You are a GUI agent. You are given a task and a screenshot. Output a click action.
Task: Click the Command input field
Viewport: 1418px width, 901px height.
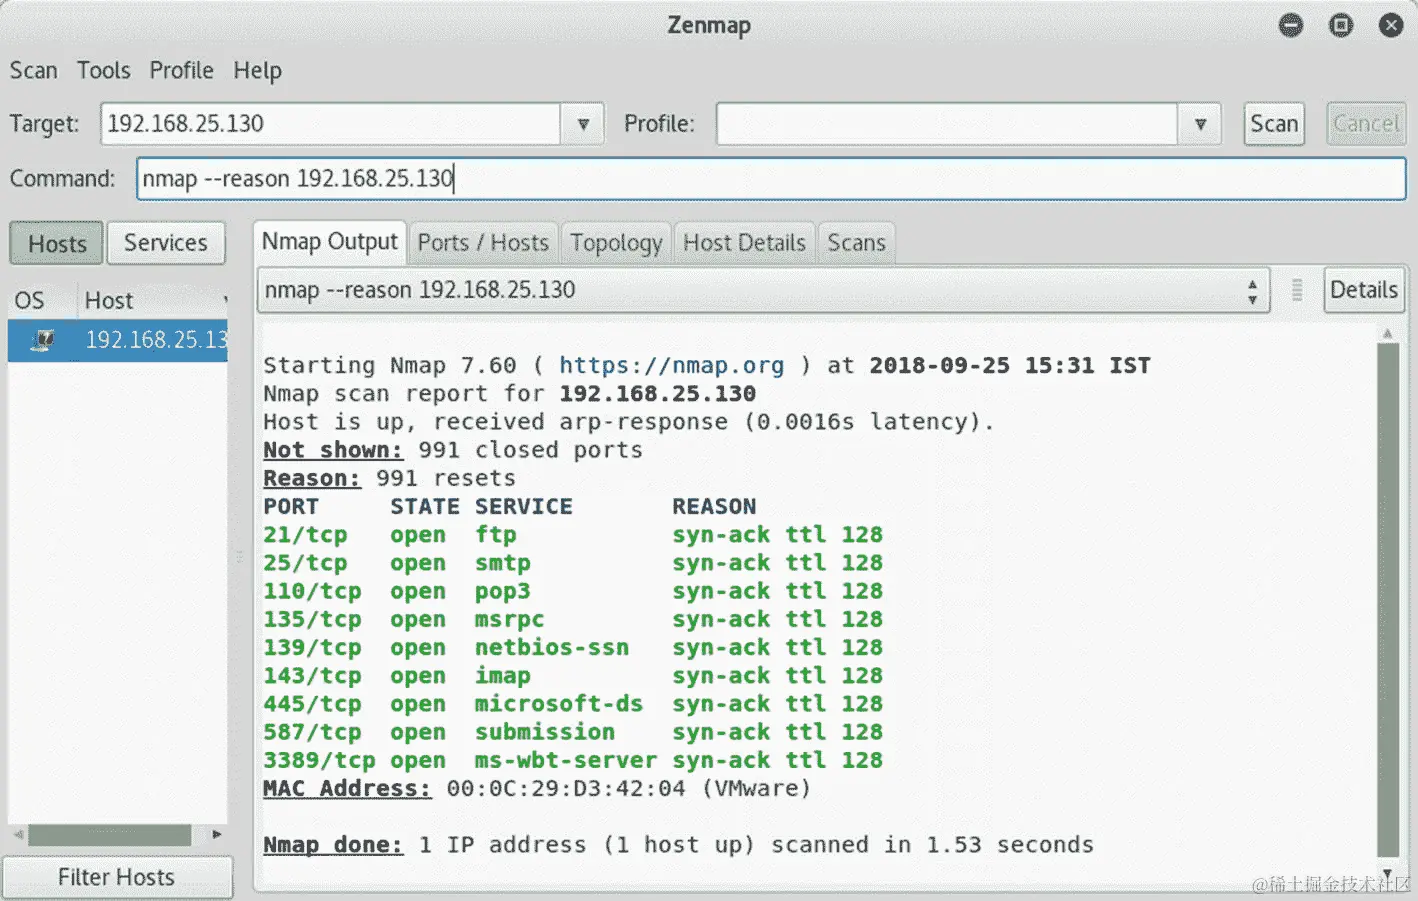771,179
